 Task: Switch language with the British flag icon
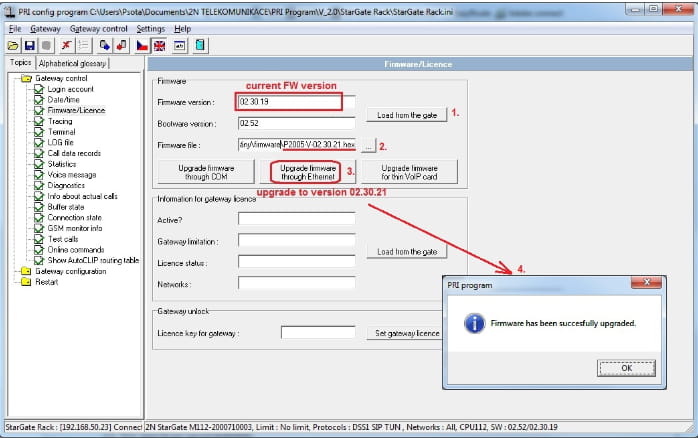pos(159,45)
